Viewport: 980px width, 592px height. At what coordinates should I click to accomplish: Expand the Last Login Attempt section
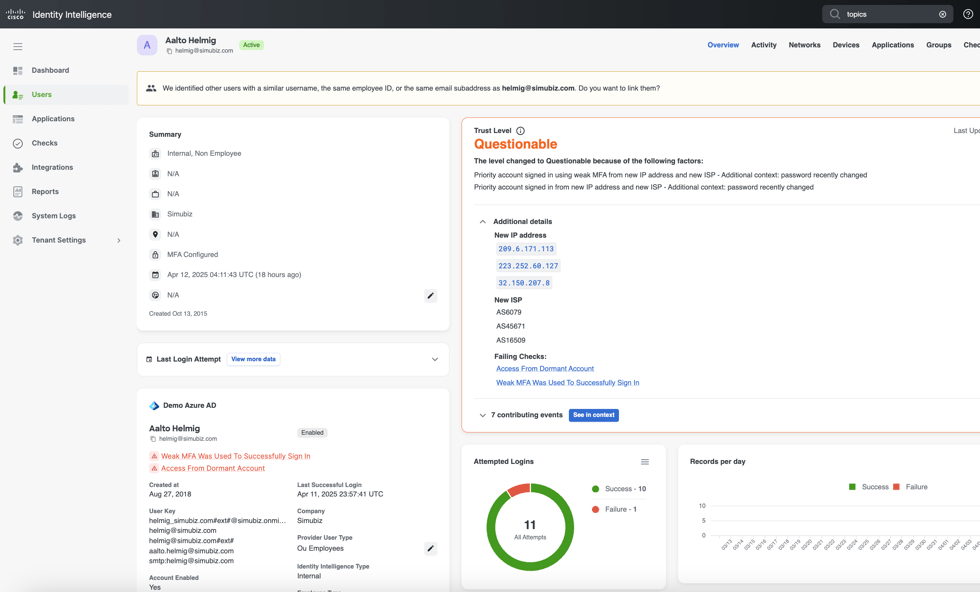[435, 359]
